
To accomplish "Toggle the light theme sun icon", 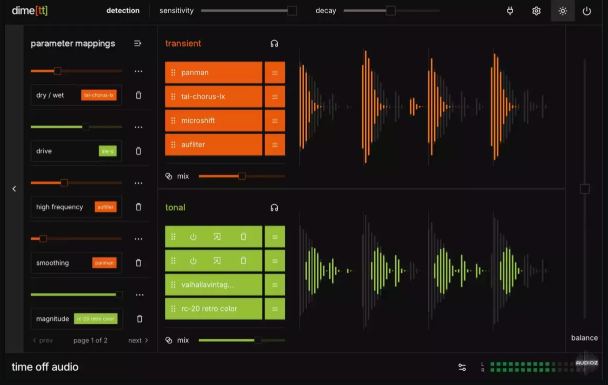I will click(563, 11).
